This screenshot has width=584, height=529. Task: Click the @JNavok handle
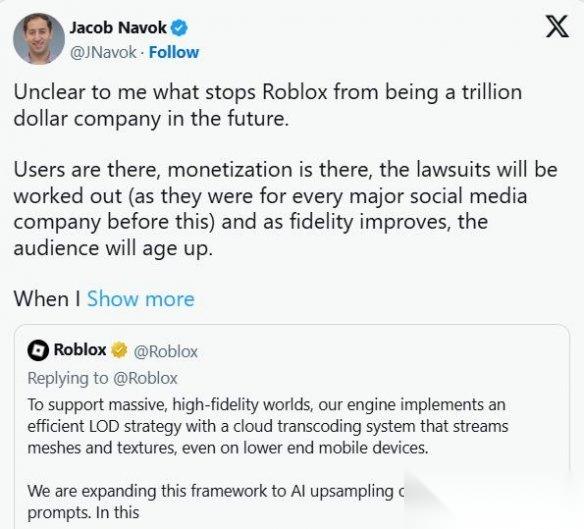click(103, 53)
